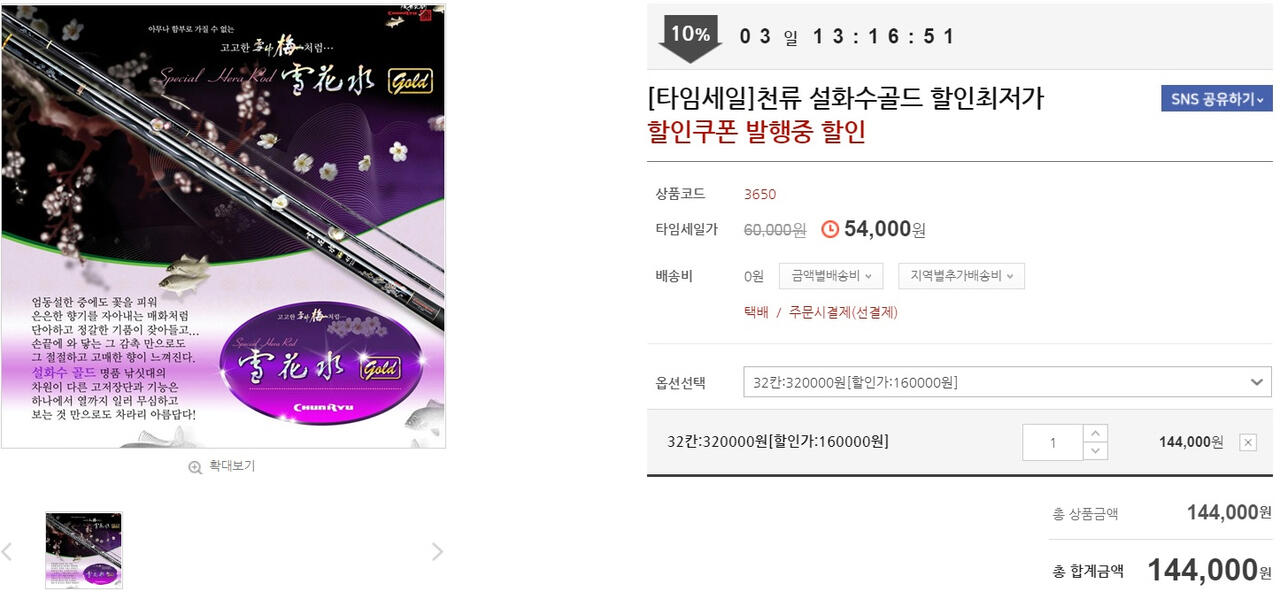Select the product thumbnail image
This screenshot has width=1280, height=607.
coord(84,550)
